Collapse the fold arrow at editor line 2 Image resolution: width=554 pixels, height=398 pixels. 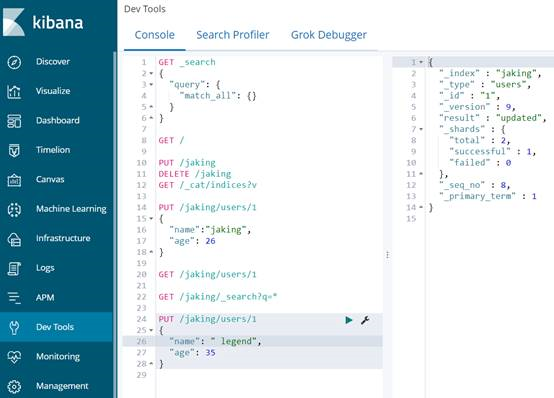click(151, 74)
